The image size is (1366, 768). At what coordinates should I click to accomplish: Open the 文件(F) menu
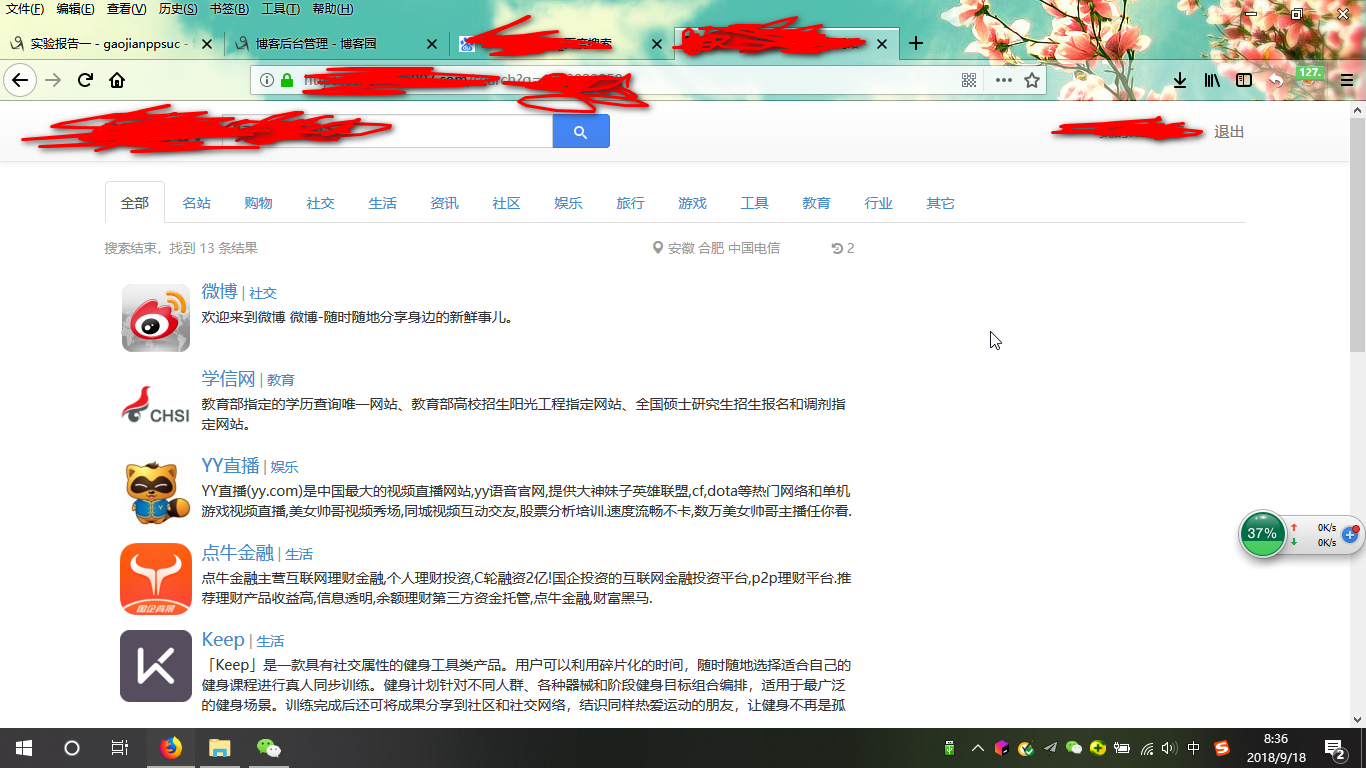tap(25, 9)
